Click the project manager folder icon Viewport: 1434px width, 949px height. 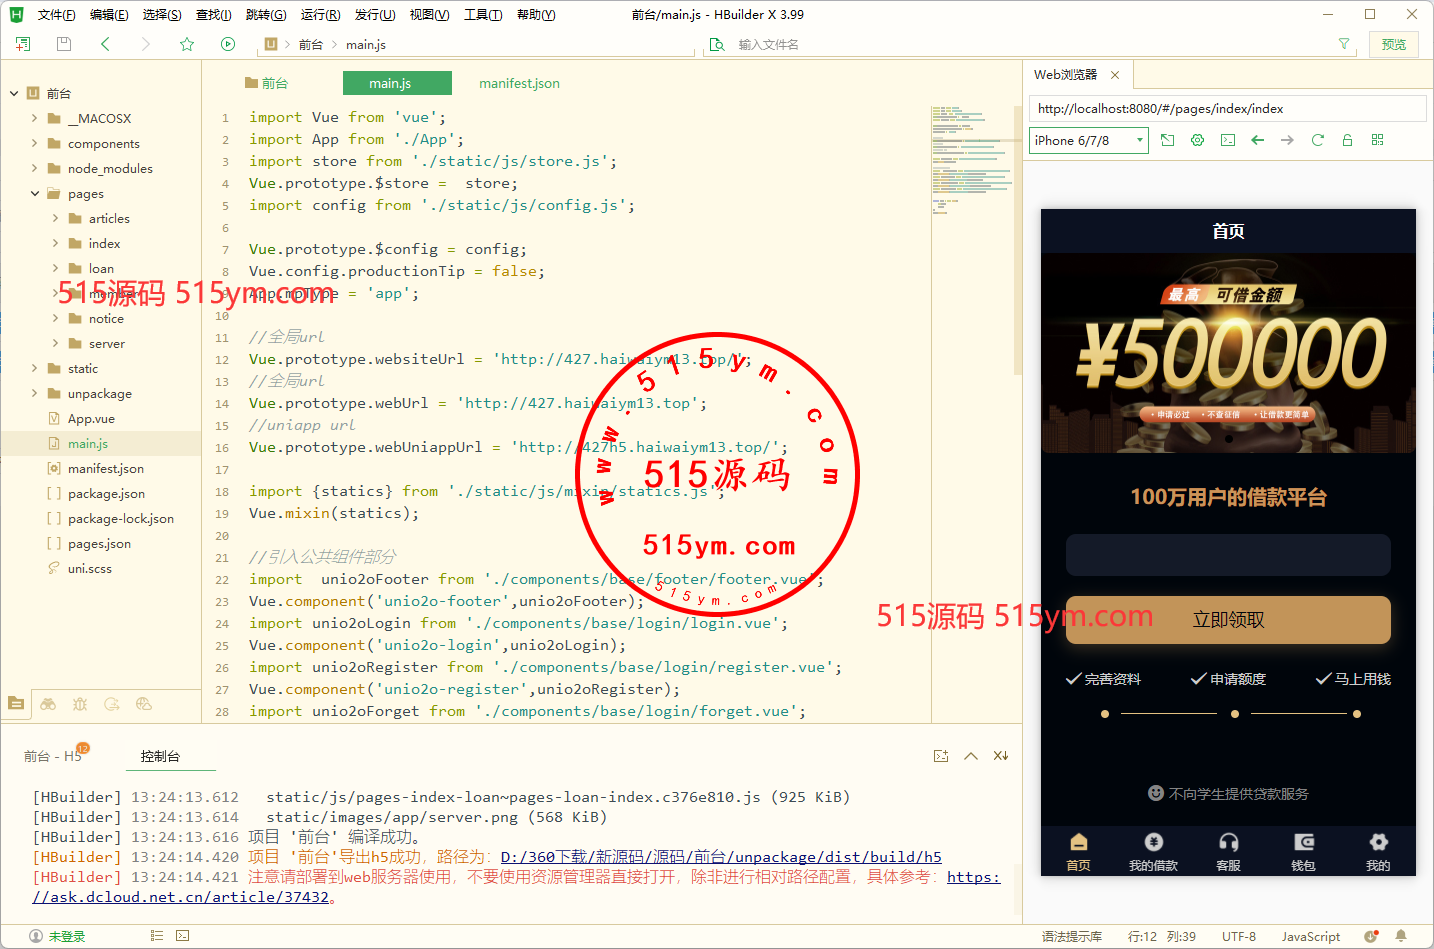click(16, 703)
